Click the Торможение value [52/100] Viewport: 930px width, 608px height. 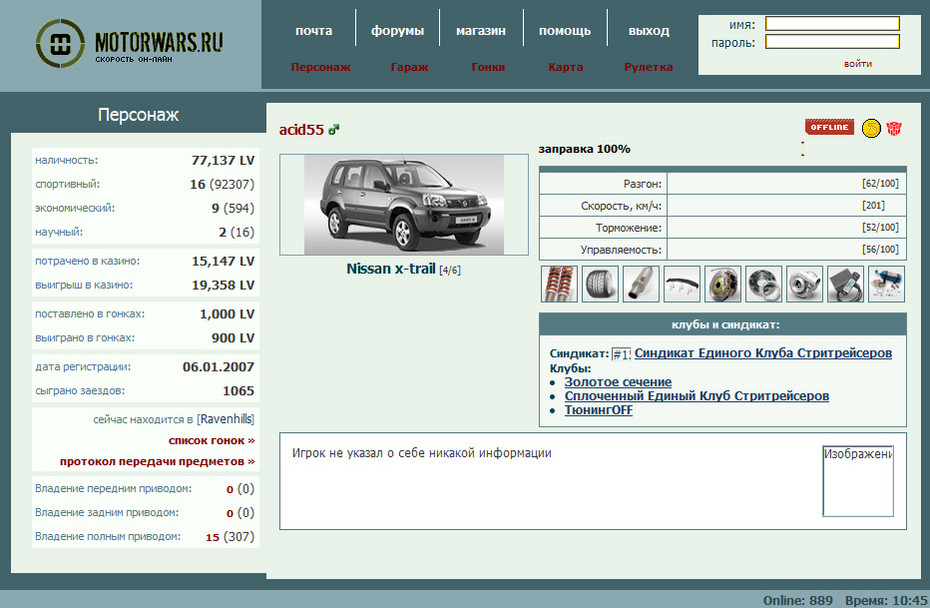pyautogui.click(x=880, y=227)
